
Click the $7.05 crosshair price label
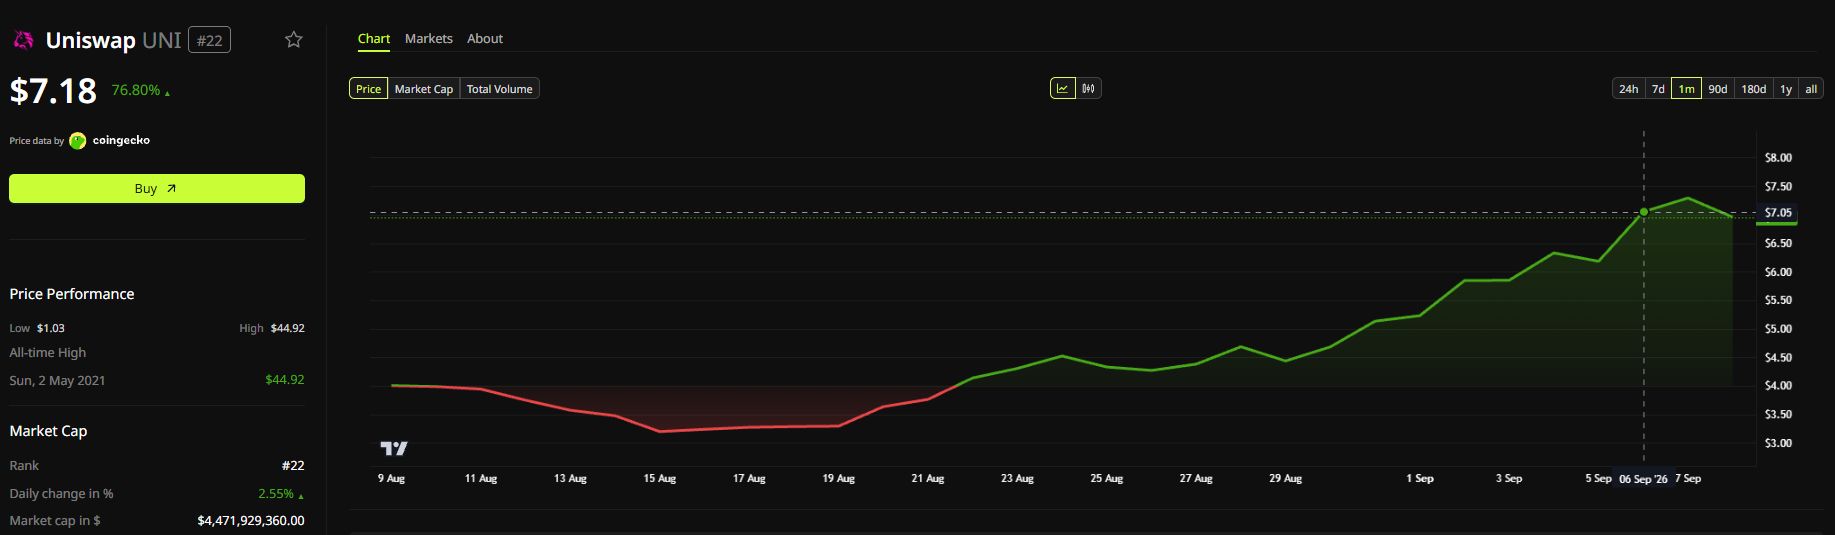(x=1779, y=213)
